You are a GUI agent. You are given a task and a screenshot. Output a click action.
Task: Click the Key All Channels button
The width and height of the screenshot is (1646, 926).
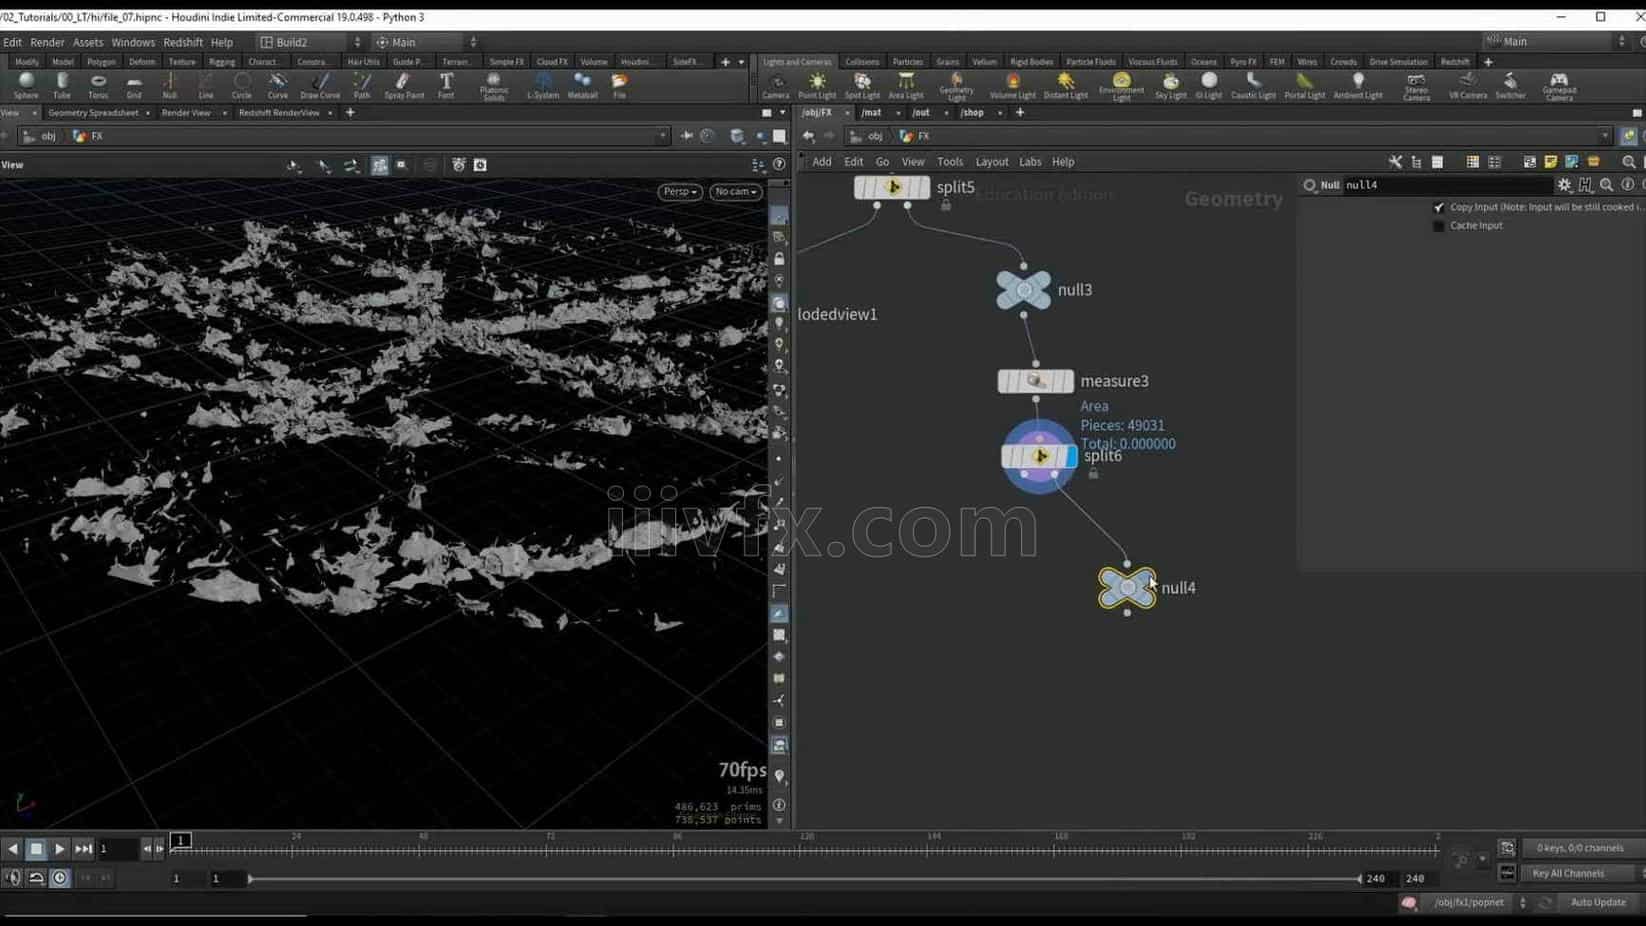tap(1567, 873)
